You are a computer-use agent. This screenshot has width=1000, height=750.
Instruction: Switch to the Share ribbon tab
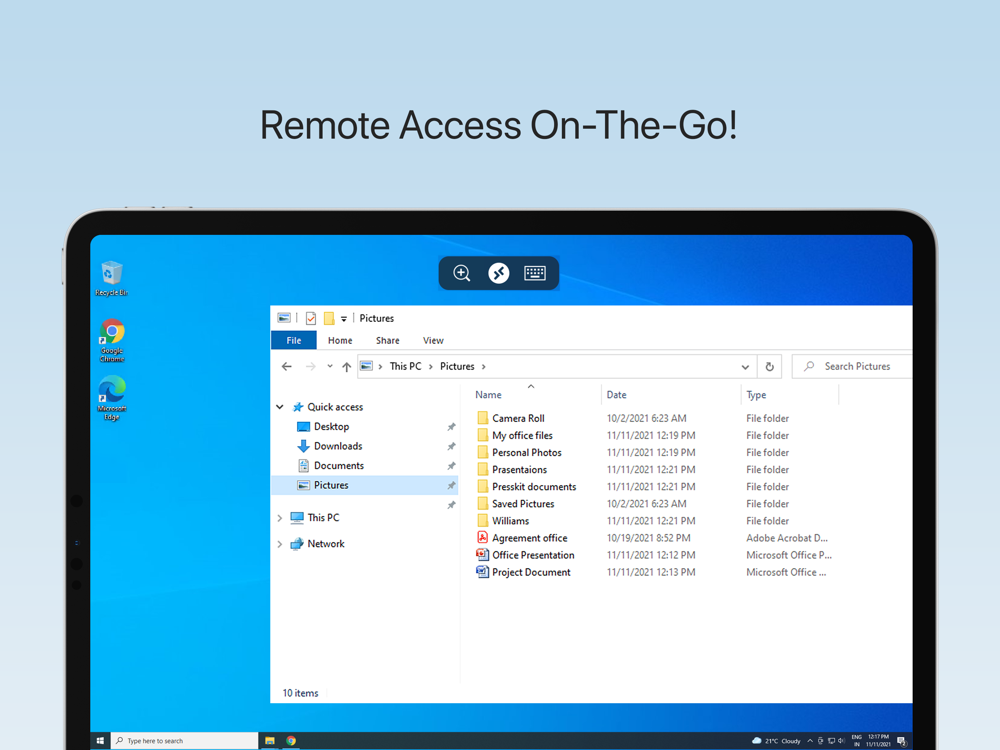tap(388, 341)
